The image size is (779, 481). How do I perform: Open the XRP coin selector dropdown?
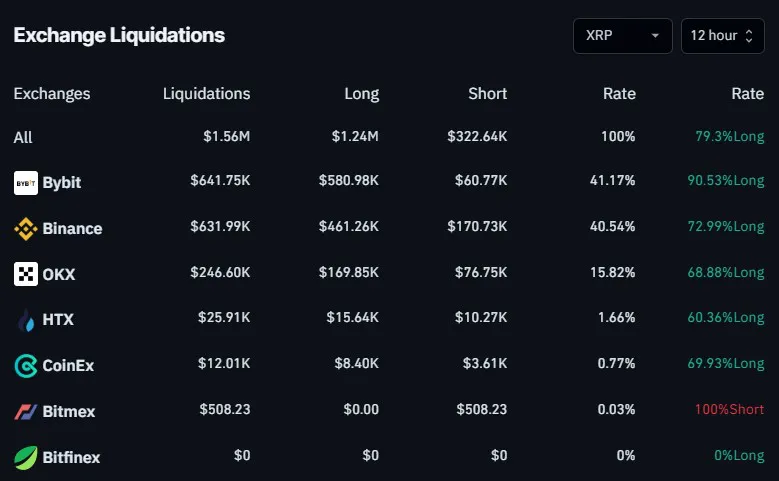pyautogui.click(x=622, y=36)
